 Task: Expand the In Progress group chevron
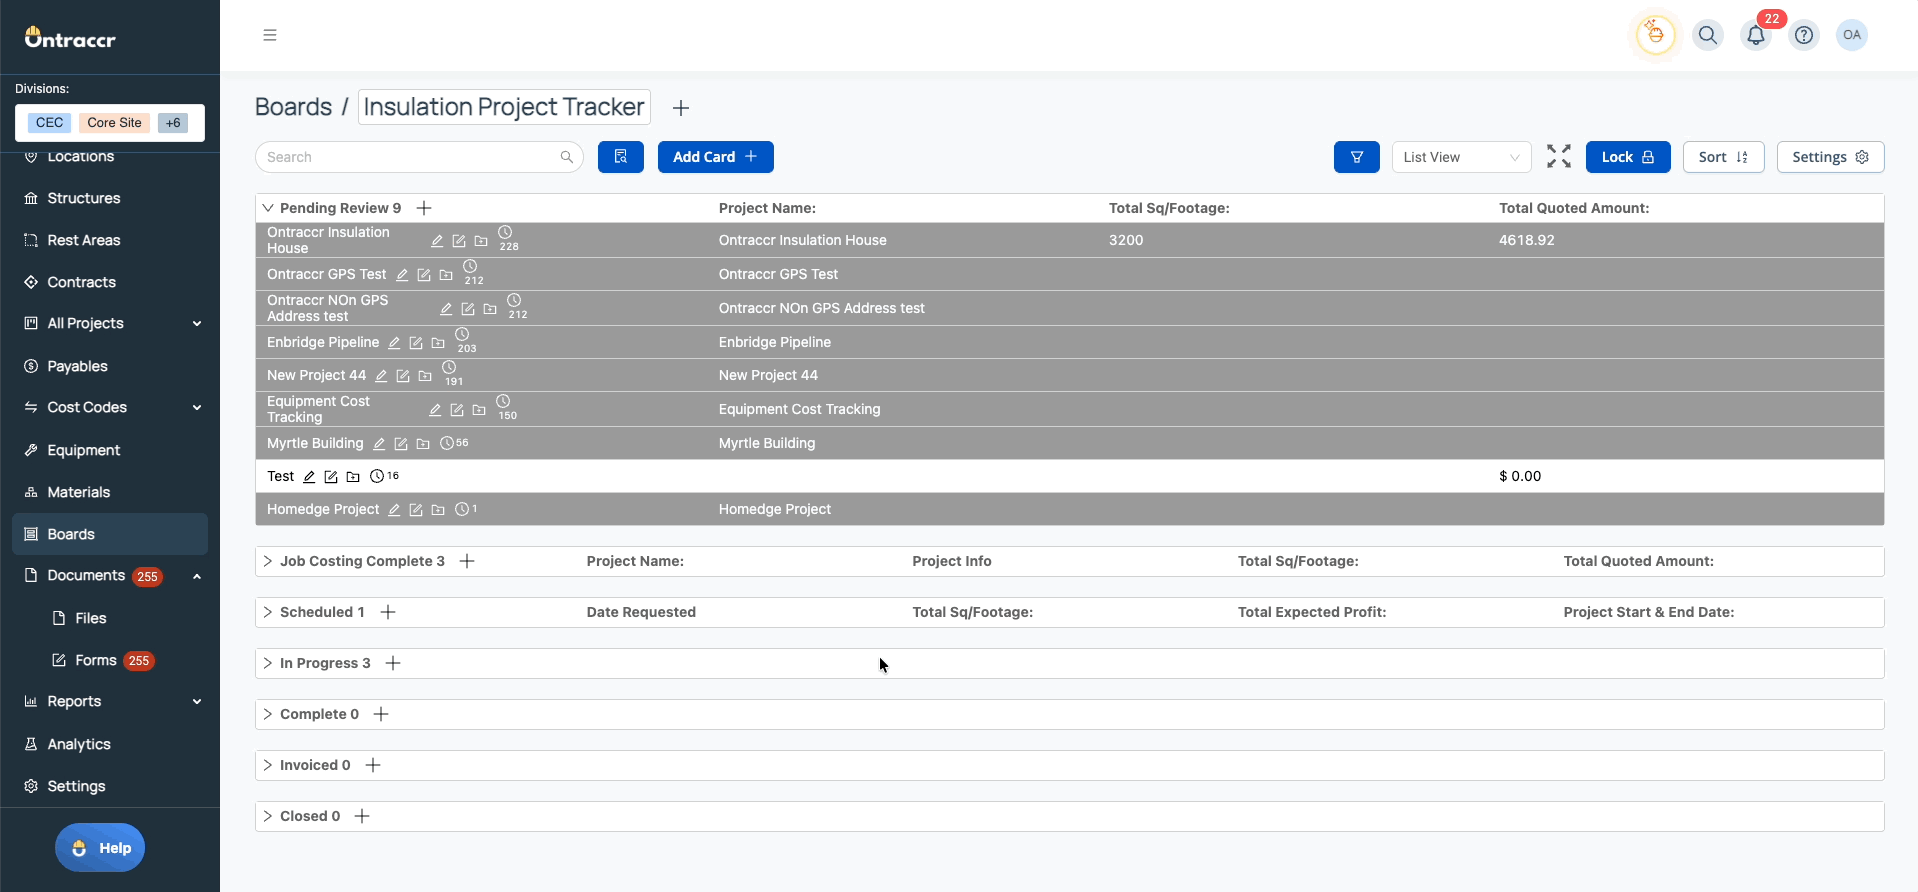[268, 663]
